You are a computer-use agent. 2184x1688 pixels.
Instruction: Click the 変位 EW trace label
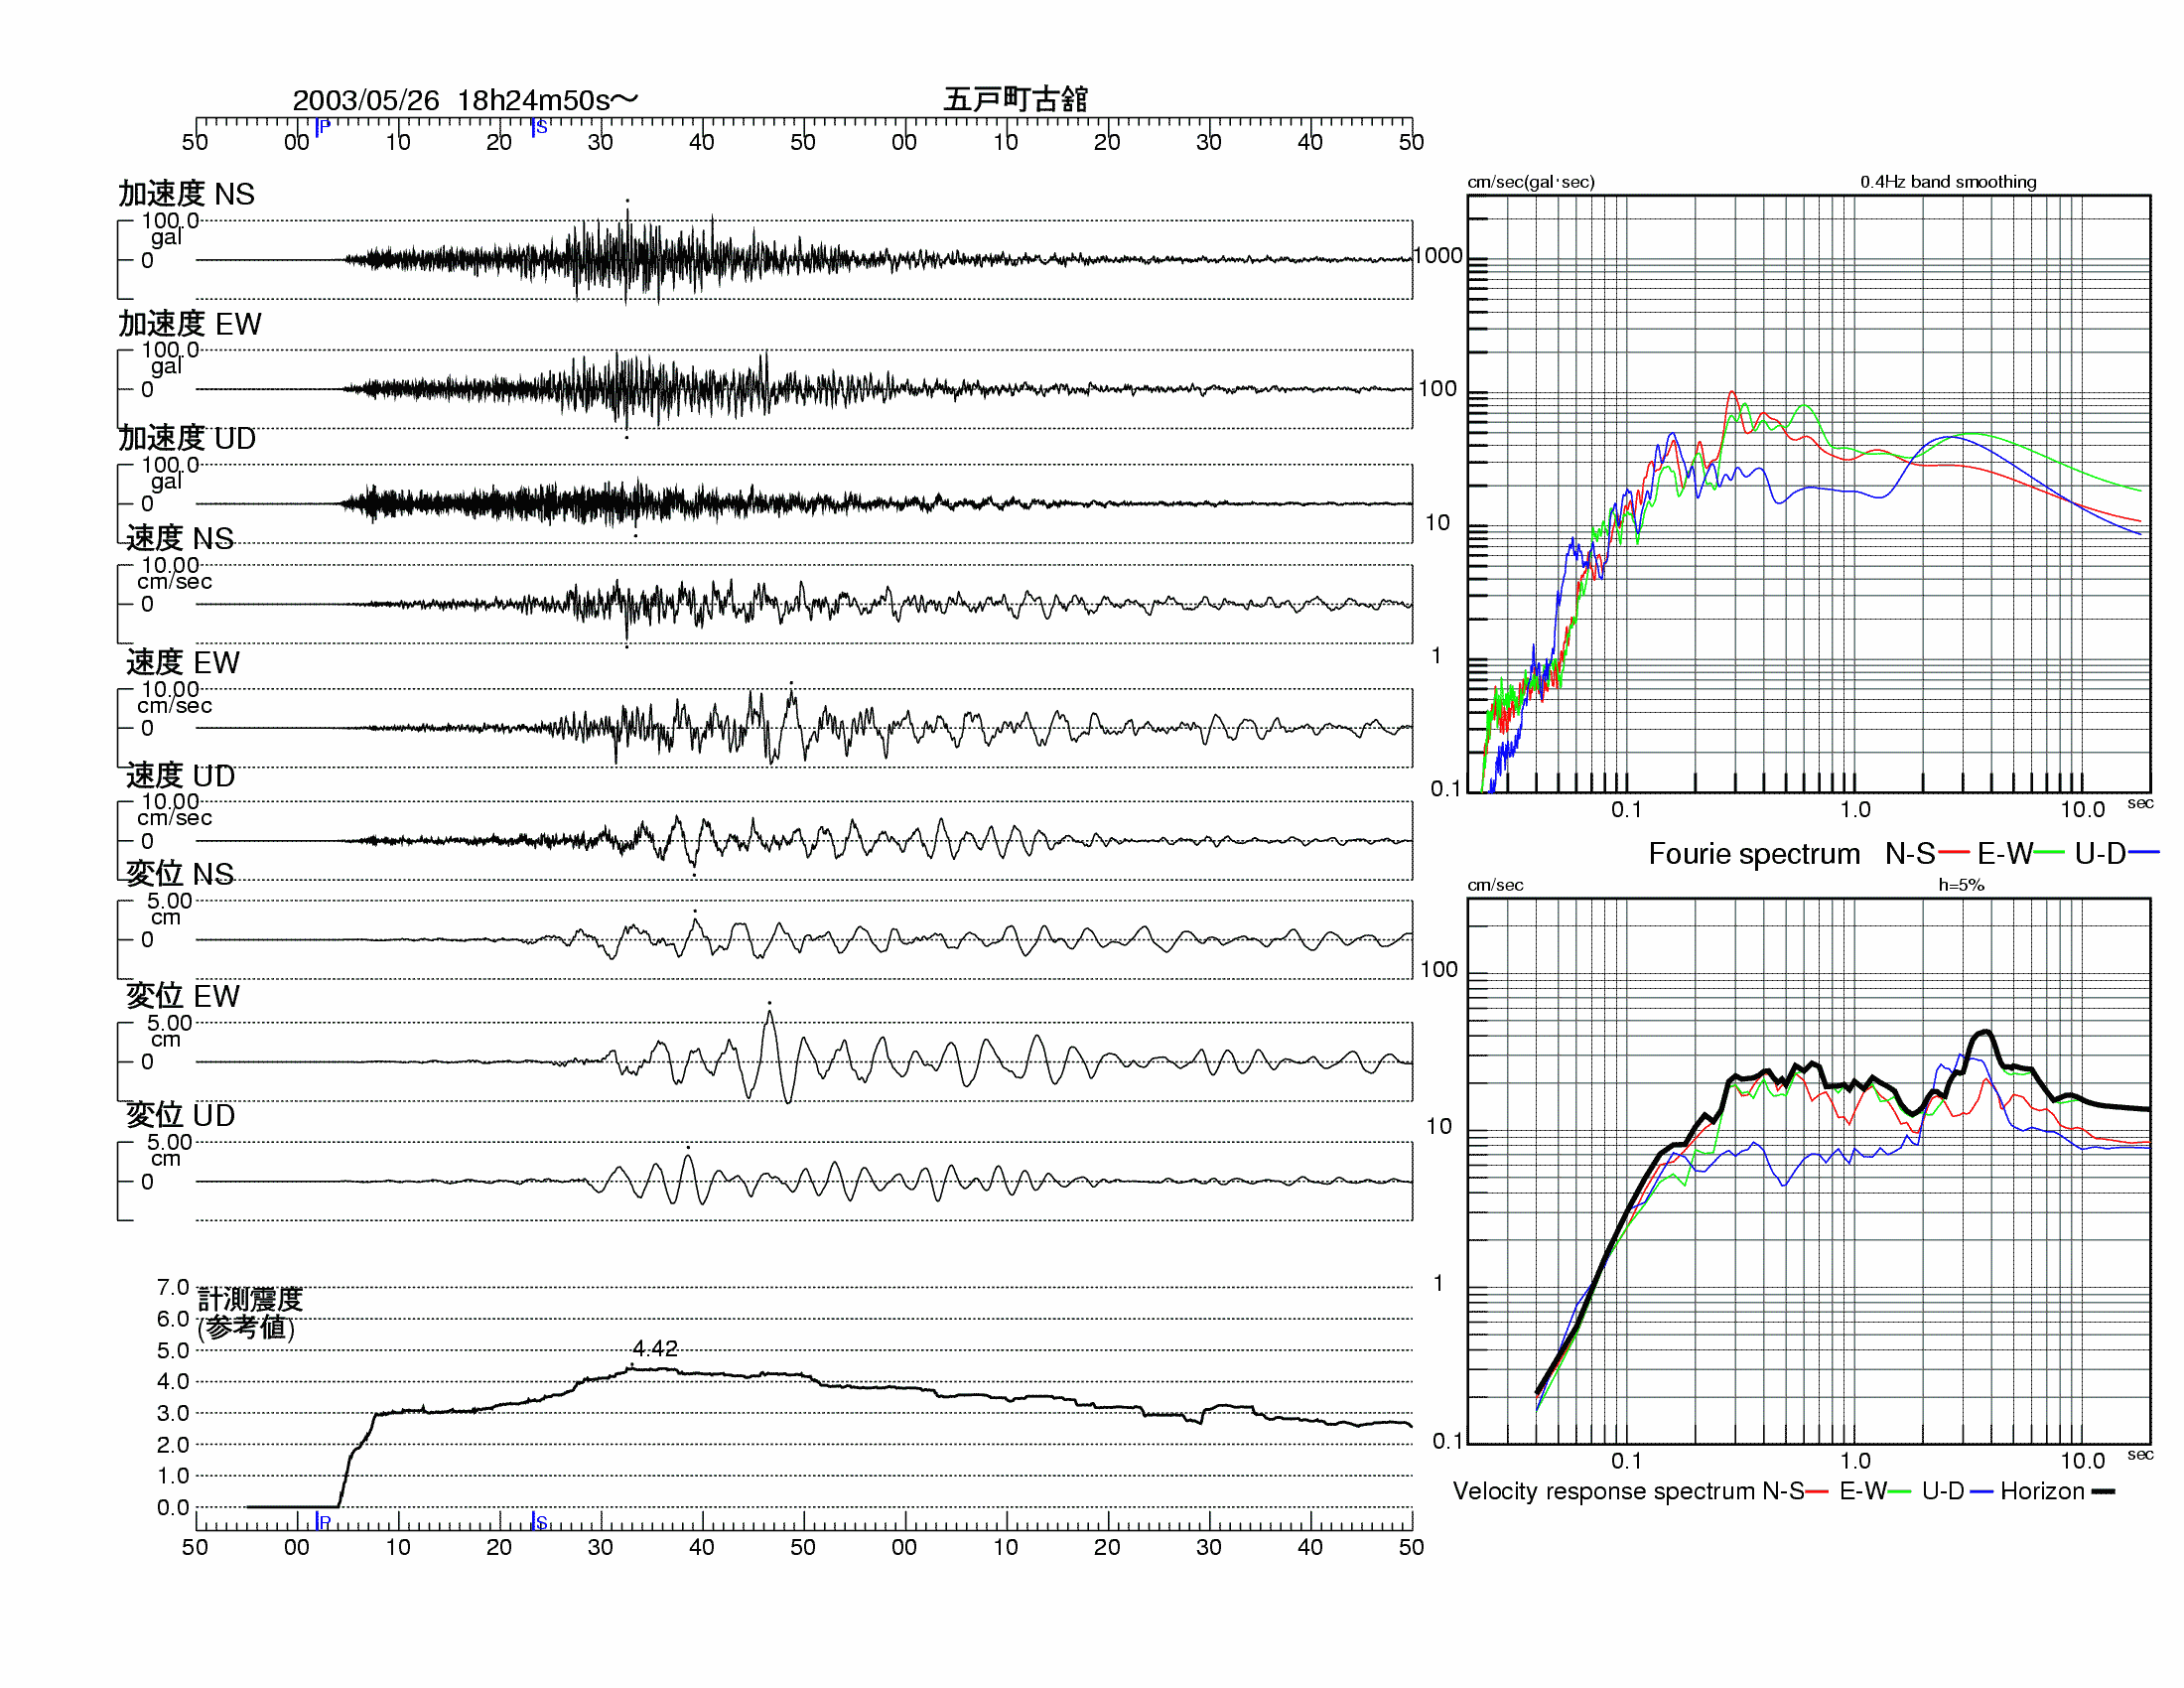tap(182, 995)
